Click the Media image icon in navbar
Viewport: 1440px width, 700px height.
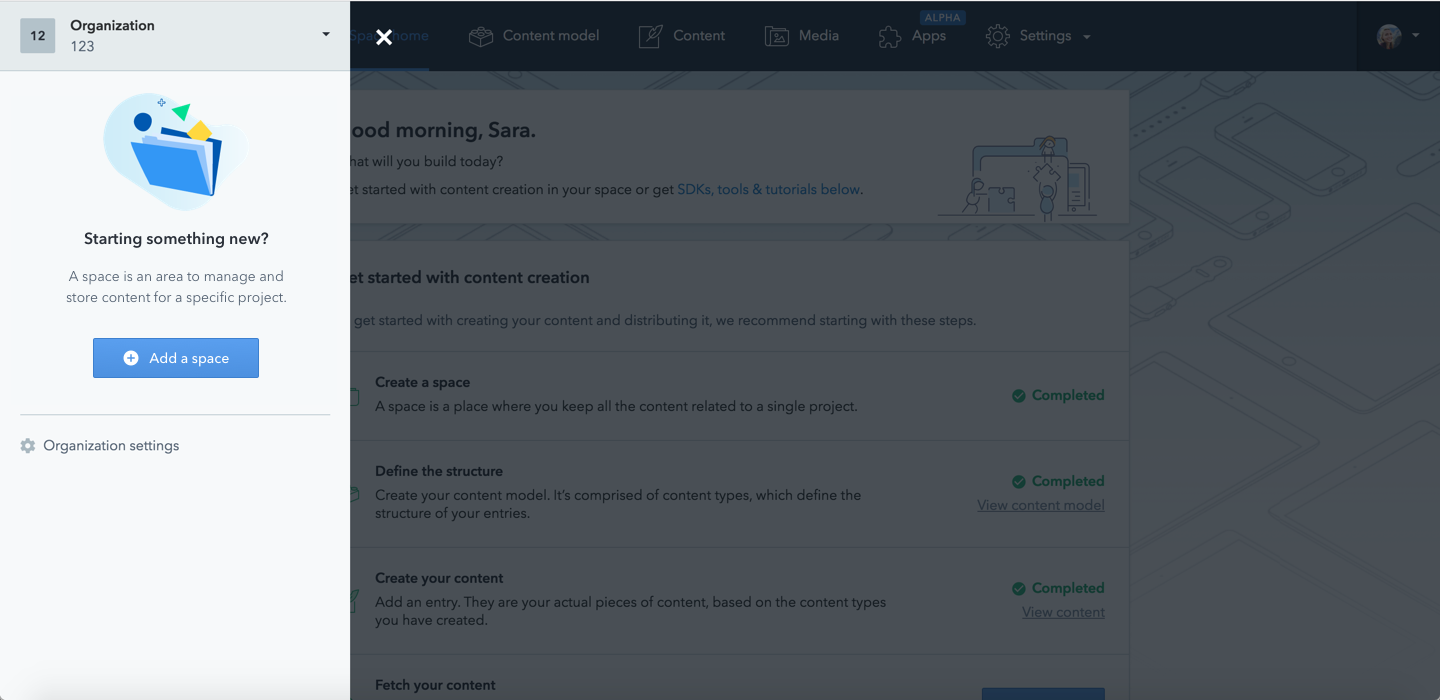(777, 36)
